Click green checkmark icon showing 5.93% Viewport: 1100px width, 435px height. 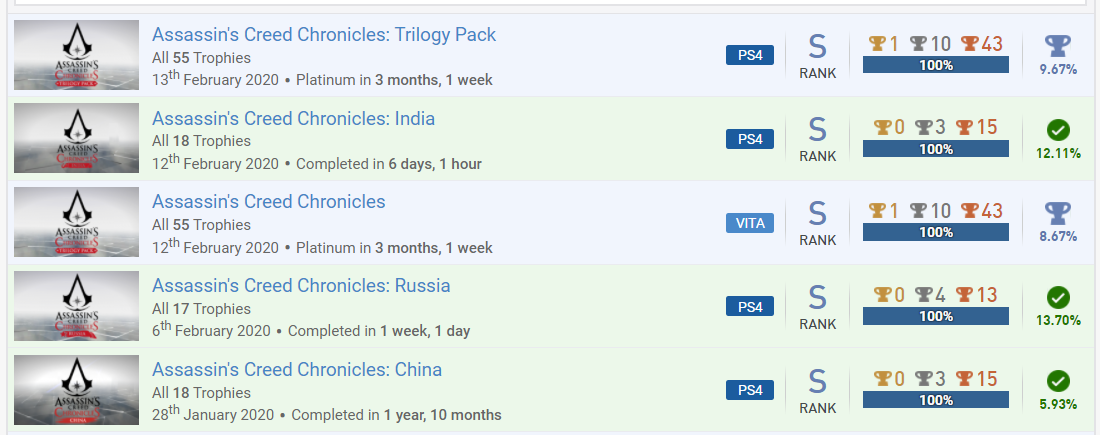[x=1058, y=381]
